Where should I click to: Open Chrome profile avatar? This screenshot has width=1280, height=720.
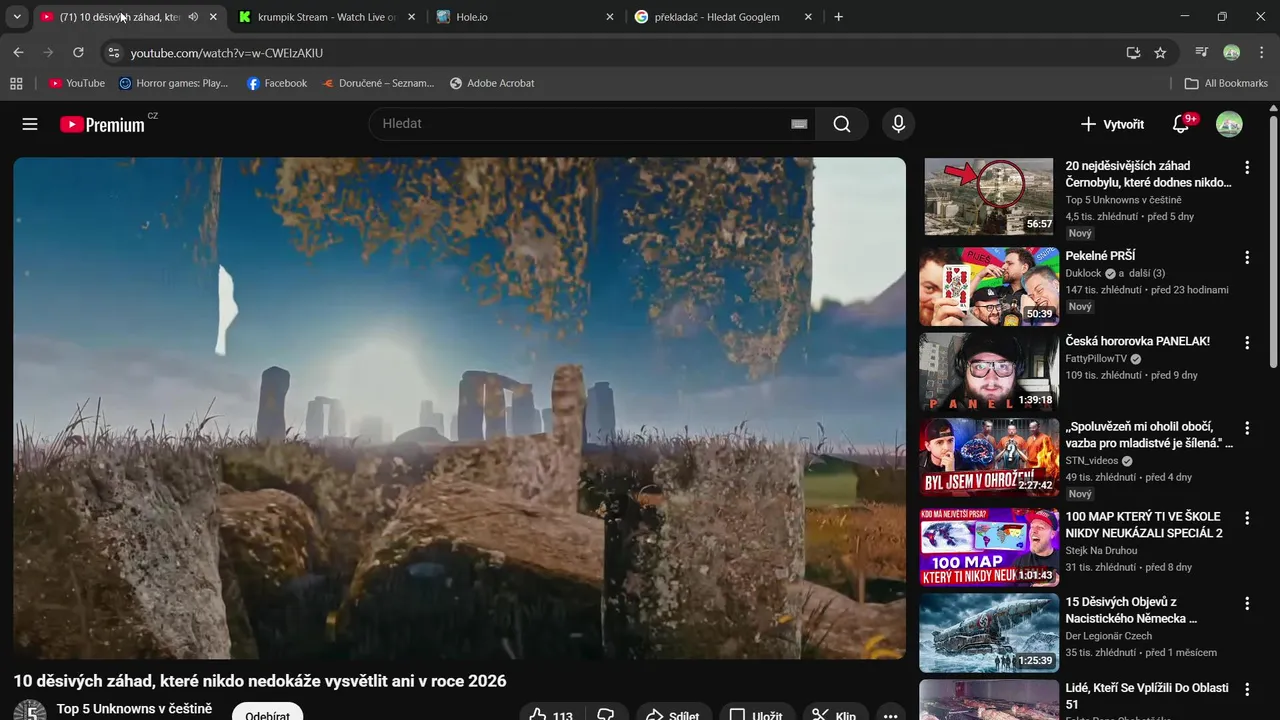click(1232, 53)
